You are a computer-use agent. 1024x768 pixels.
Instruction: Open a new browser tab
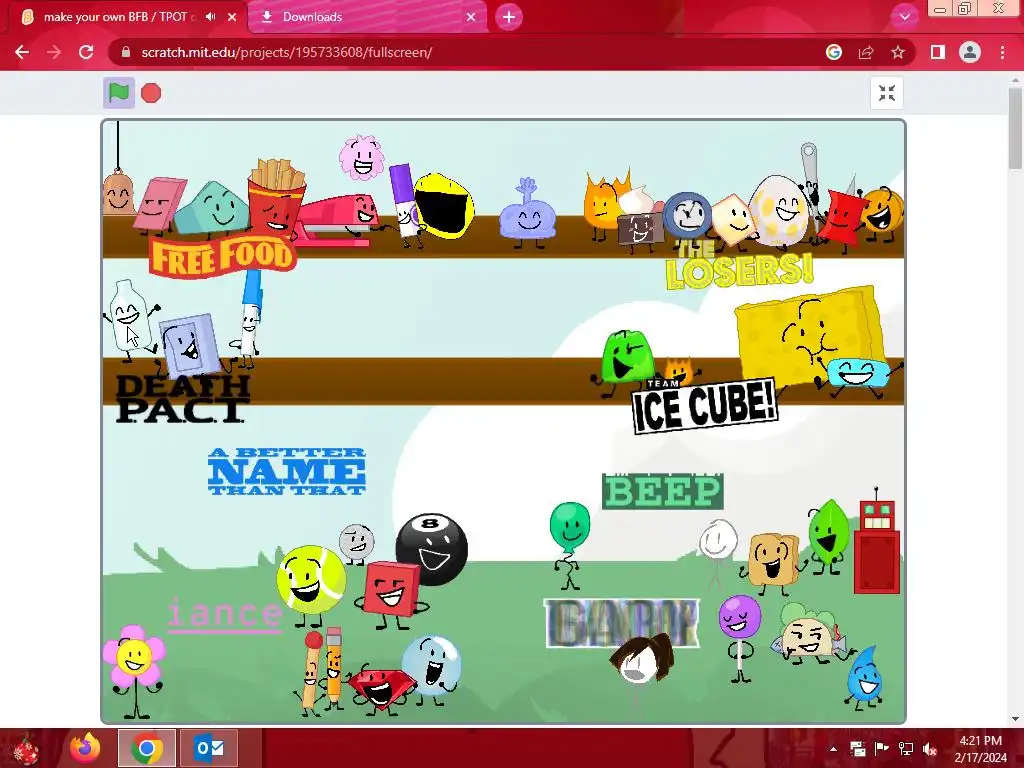[x=509, y=17]
